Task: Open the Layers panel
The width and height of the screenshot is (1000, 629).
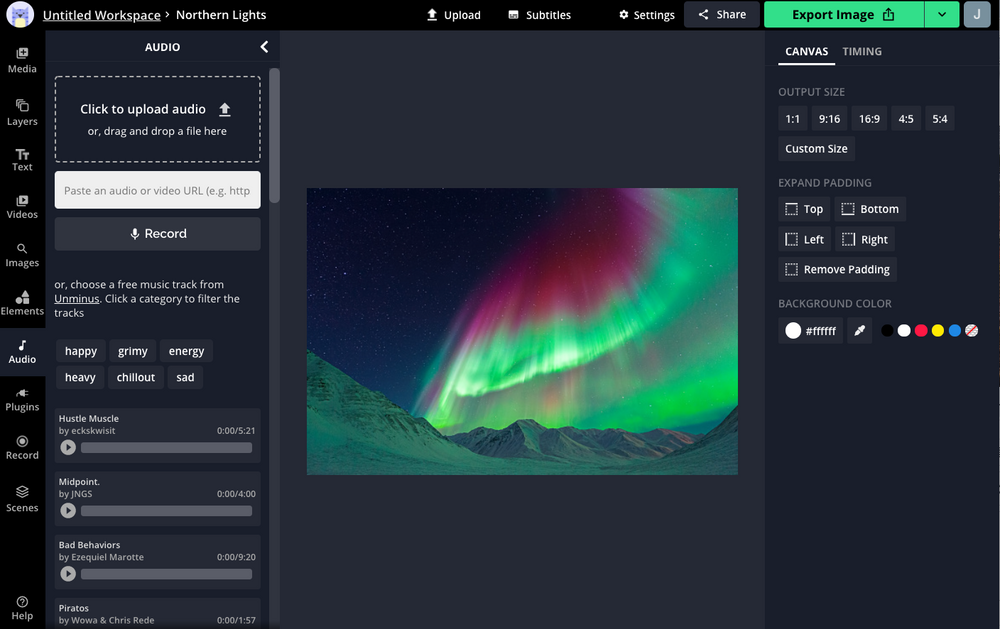Action: [x=22, y=112]
